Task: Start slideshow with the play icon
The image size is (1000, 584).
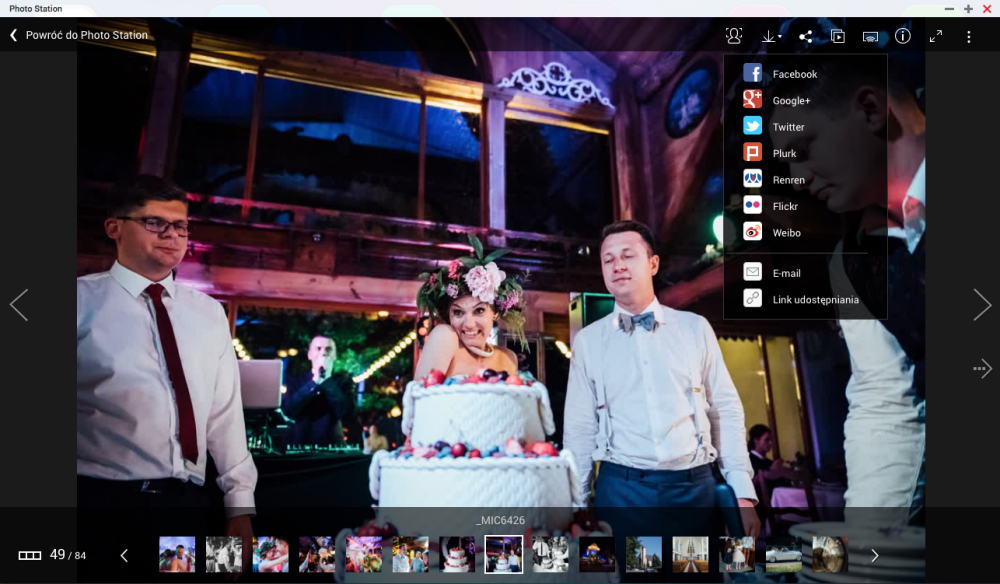Action: (838, 36)
